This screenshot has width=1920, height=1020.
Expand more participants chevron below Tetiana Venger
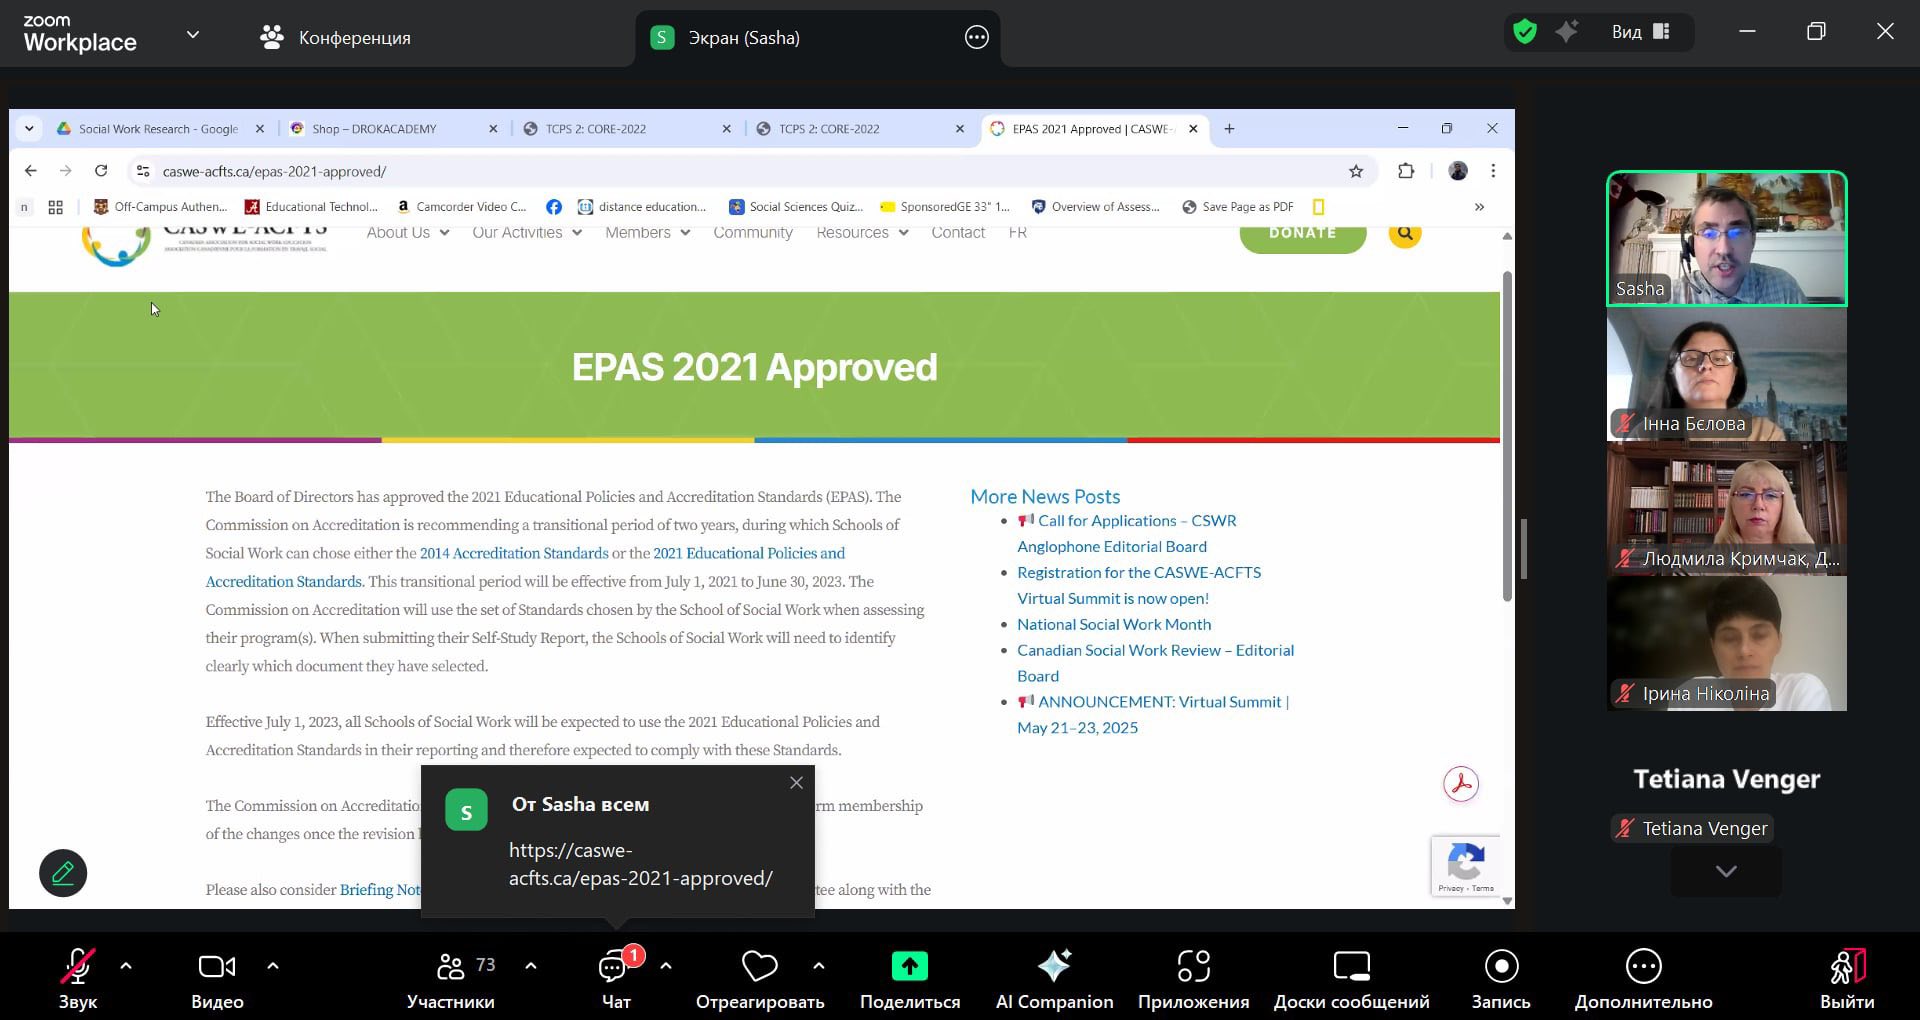[x=1726, y=871]
